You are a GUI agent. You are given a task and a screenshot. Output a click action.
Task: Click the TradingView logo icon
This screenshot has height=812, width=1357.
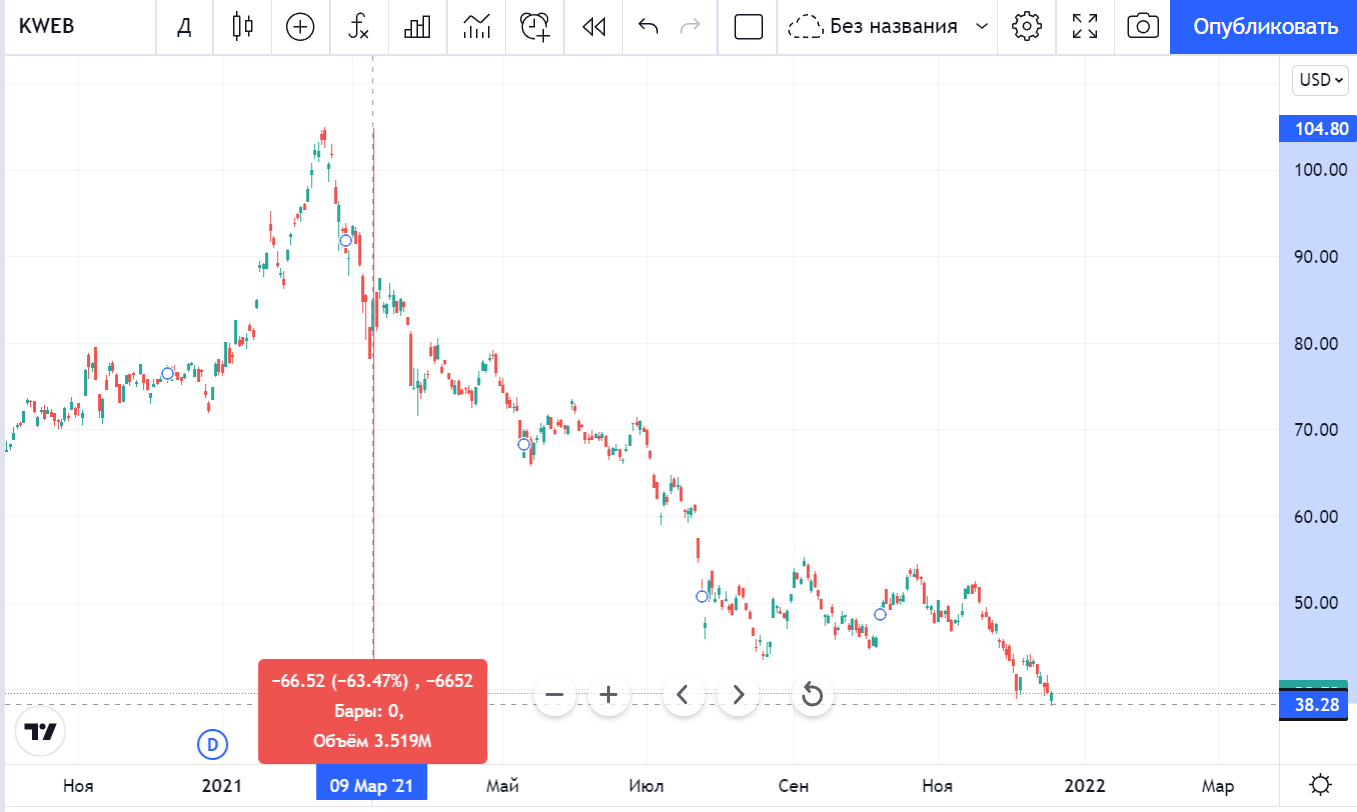(41, 731)
